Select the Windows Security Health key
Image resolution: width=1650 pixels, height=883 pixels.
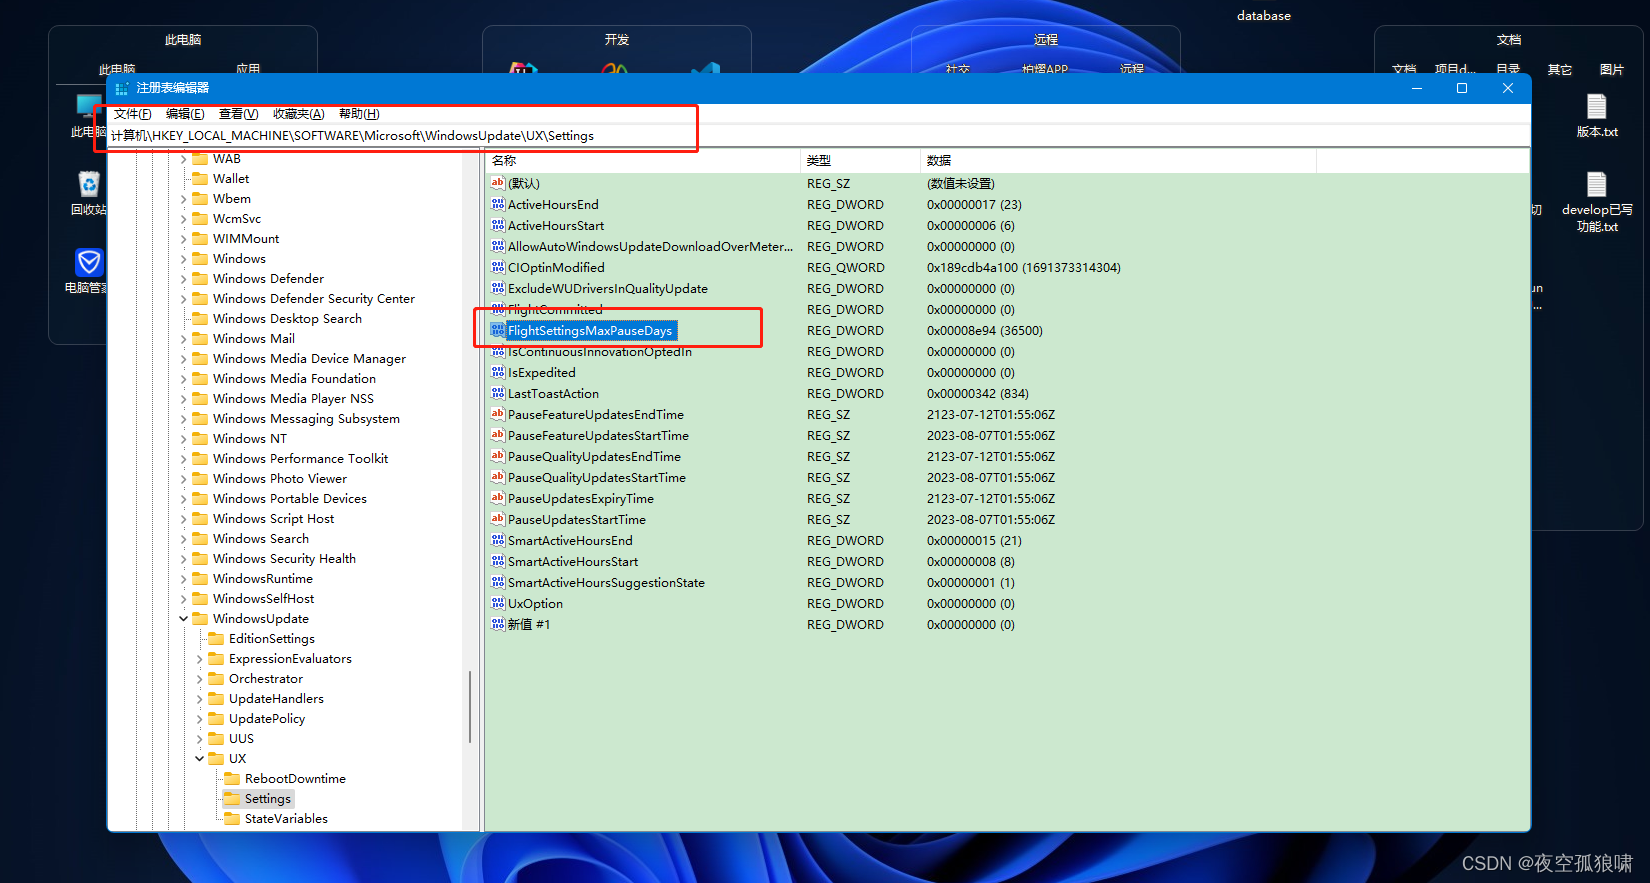click(284, 558)
